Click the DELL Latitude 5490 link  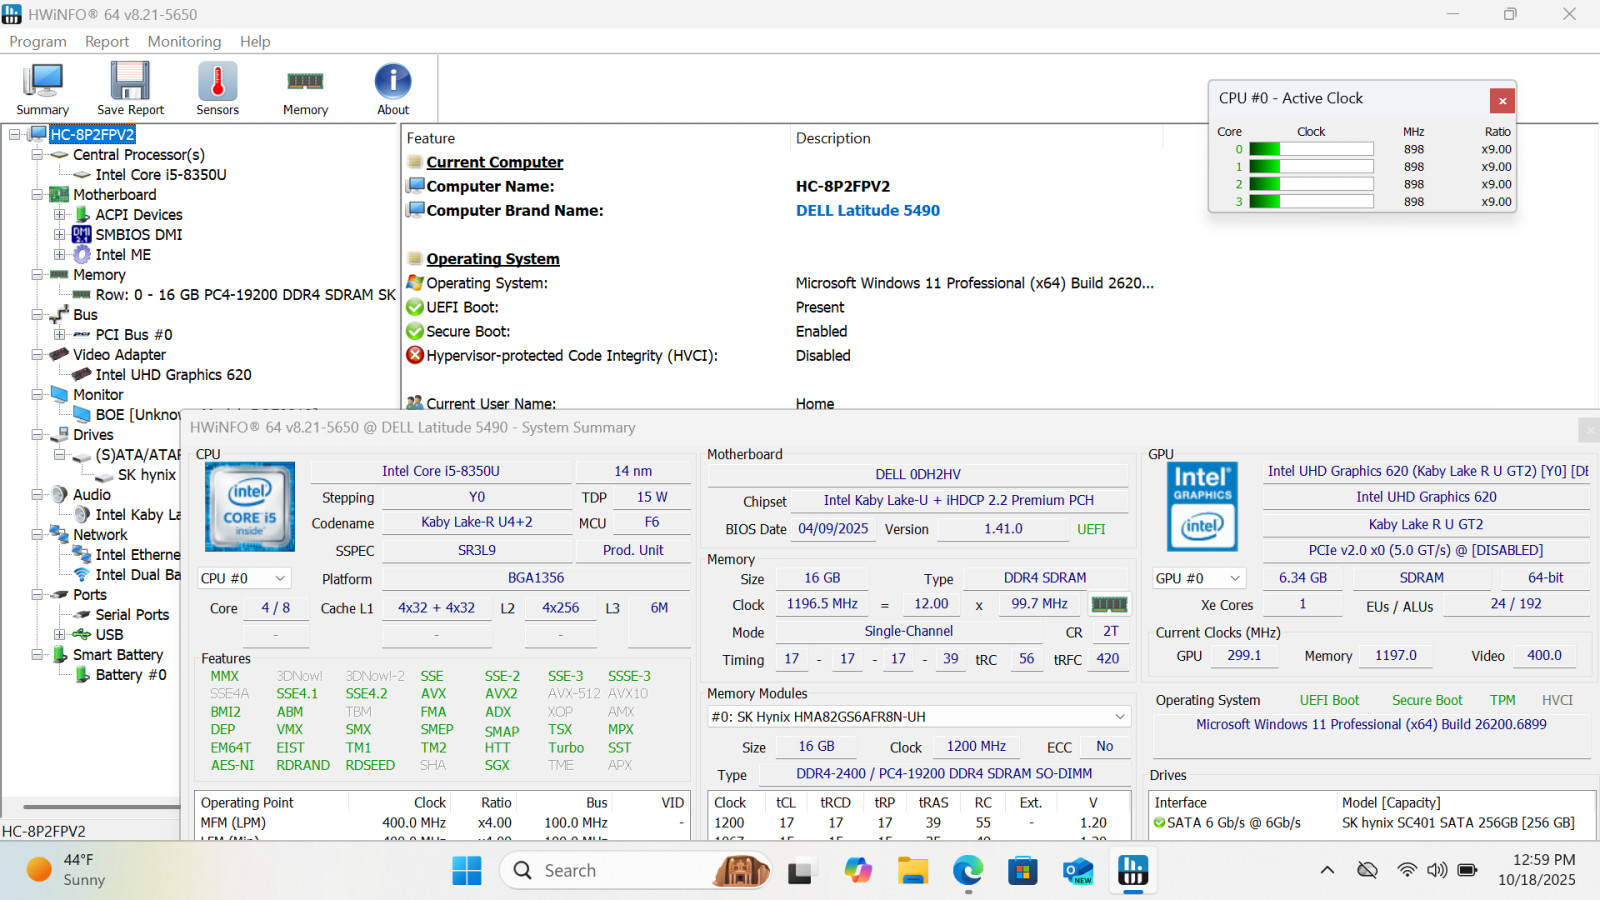tap(868, 211)
